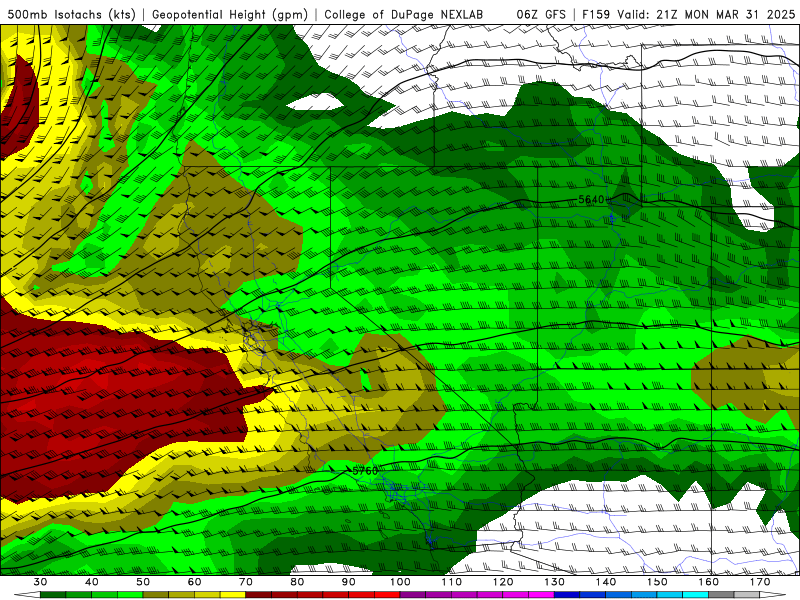Select the dark red swatch right of 70 in legend
800x600 pixels.
259,595
